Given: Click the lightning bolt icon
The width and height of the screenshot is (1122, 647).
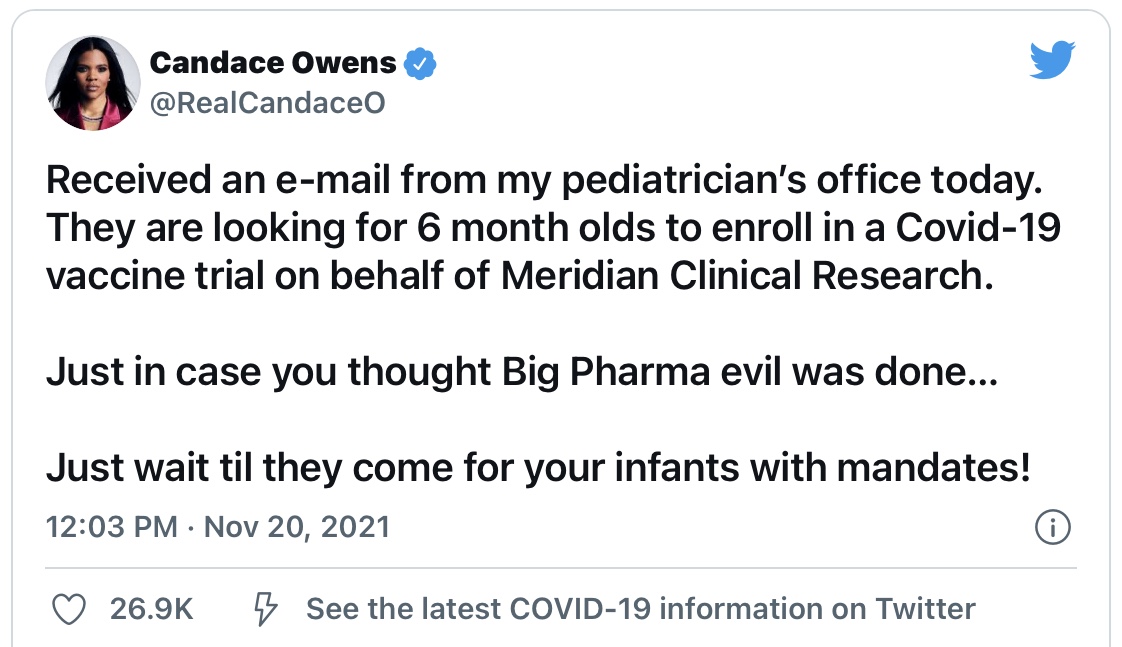Looking at the screenshot, I should click(266, 608).
